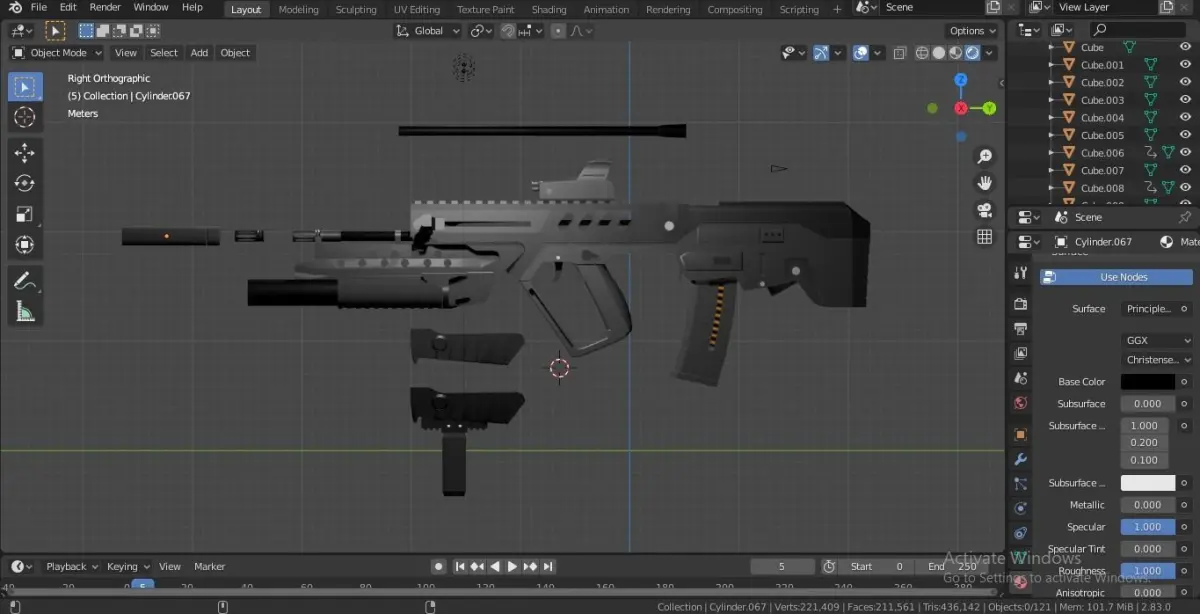Switch to solid viewport shading
The height and width of the screenshot is (614, 1200).
(x=941, y=53)
